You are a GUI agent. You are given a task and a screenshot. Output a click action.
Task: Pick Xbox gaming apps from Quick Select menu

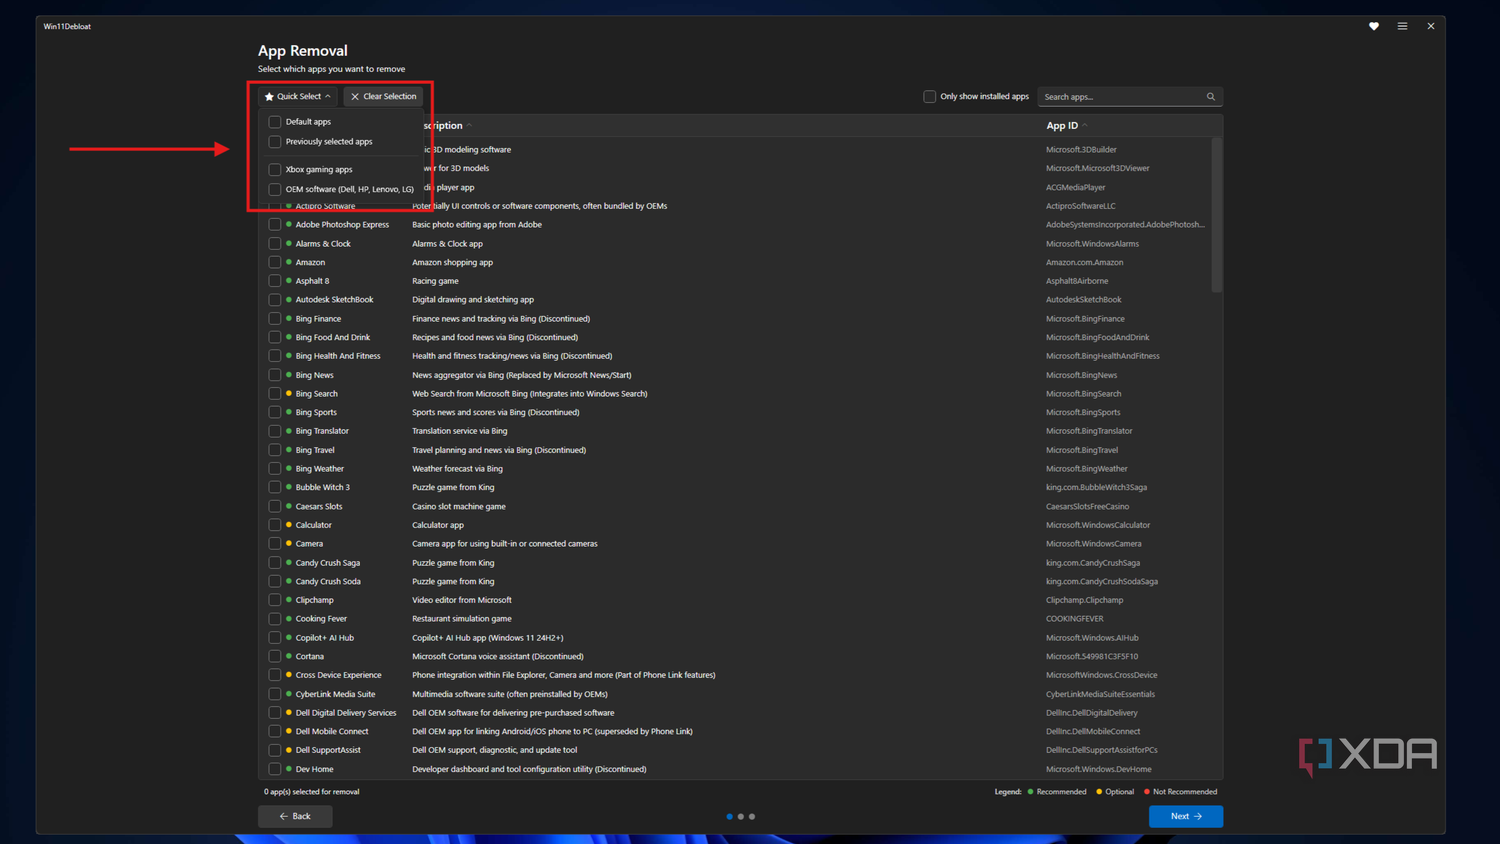[318, 170]
